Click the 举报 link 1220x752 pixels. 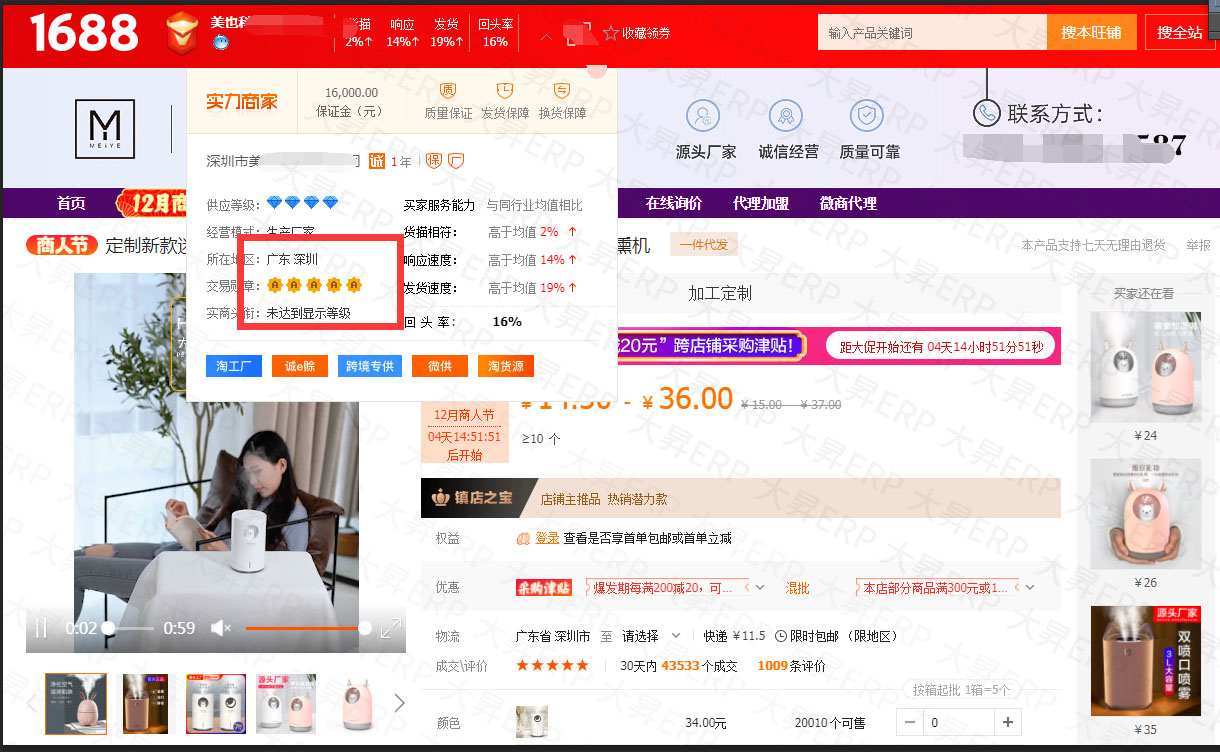point(1198,245)
